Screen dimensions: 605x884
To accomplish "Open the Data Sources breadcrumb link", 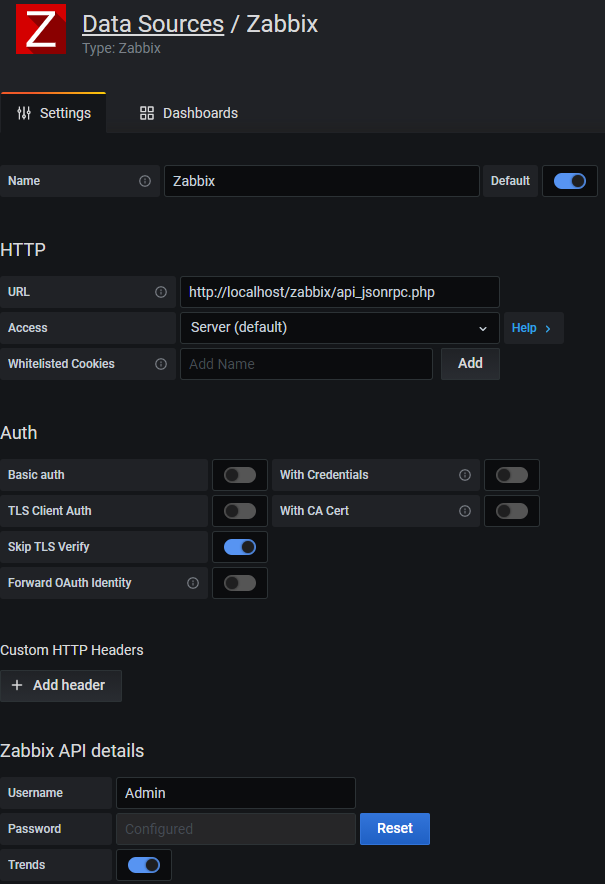I will point(153,24).
